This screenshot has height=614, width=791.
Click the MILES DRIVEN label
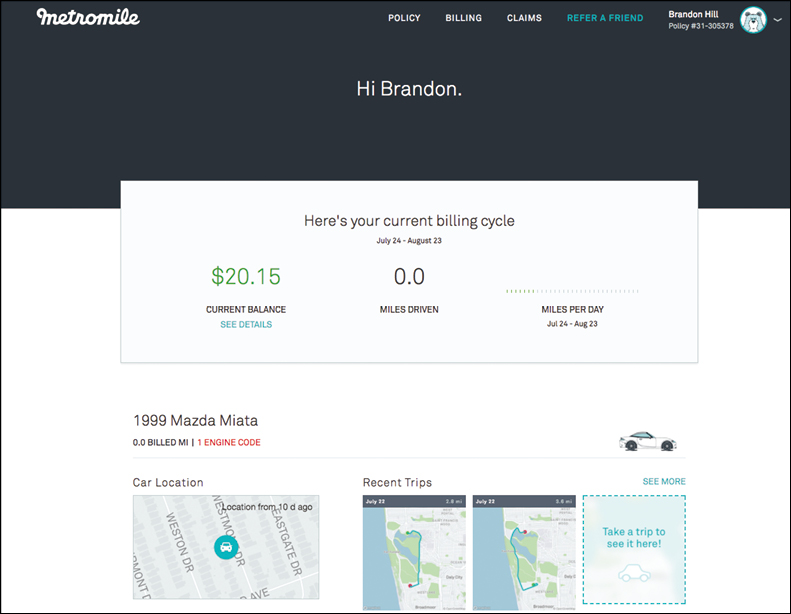point(409,309)
